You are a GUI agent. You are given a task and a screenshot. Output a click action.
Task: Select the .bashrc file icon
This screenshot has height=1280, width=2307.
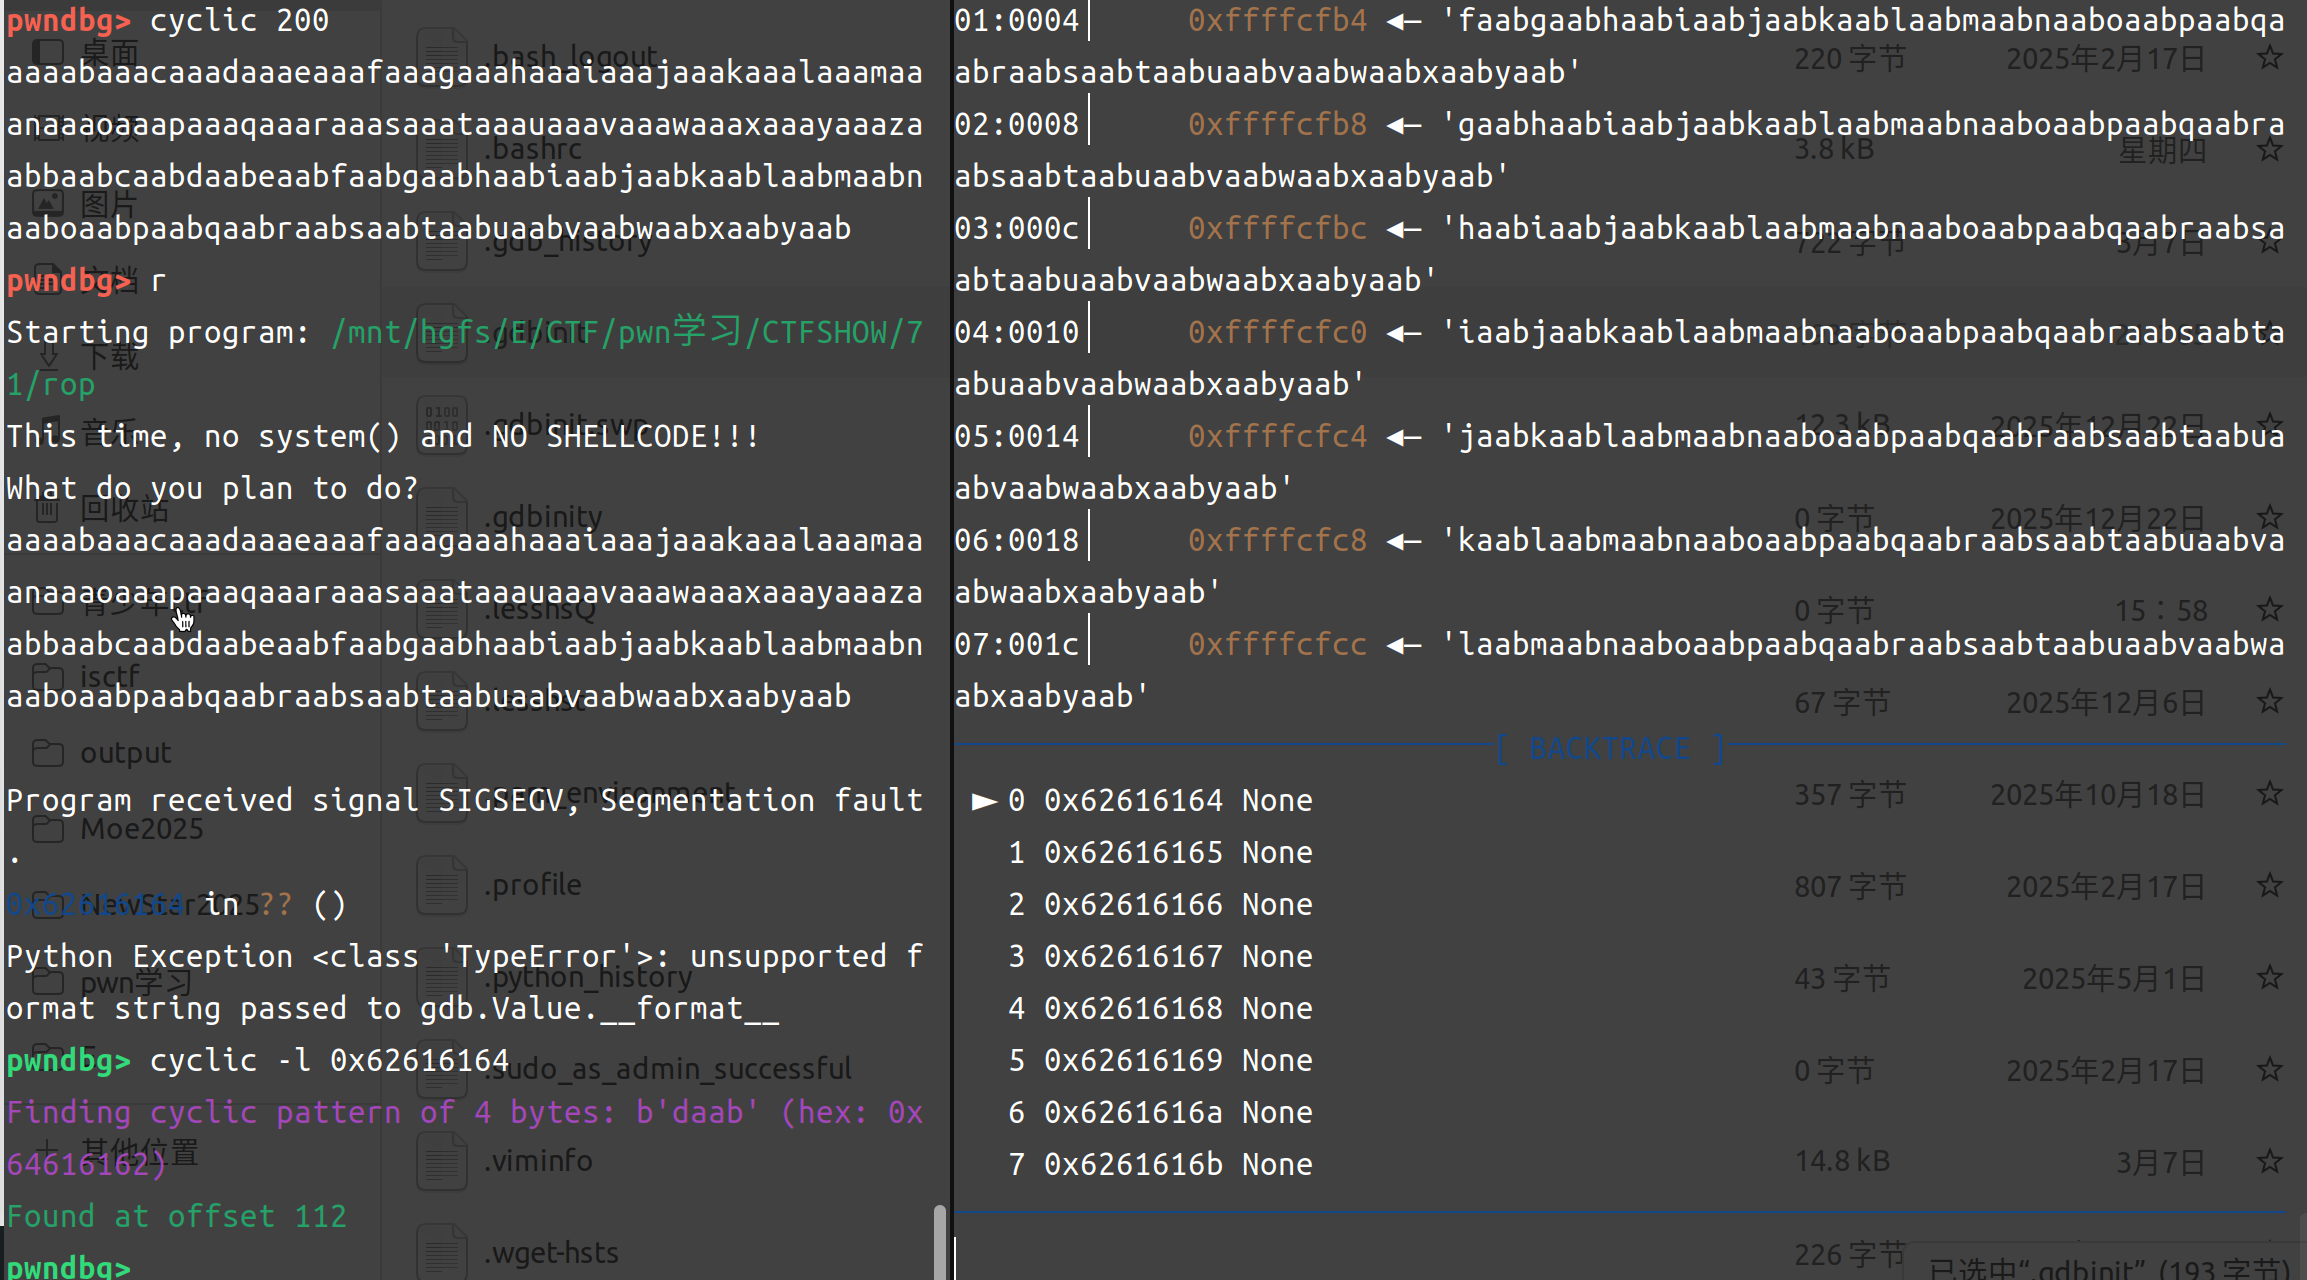pos(441,149)
